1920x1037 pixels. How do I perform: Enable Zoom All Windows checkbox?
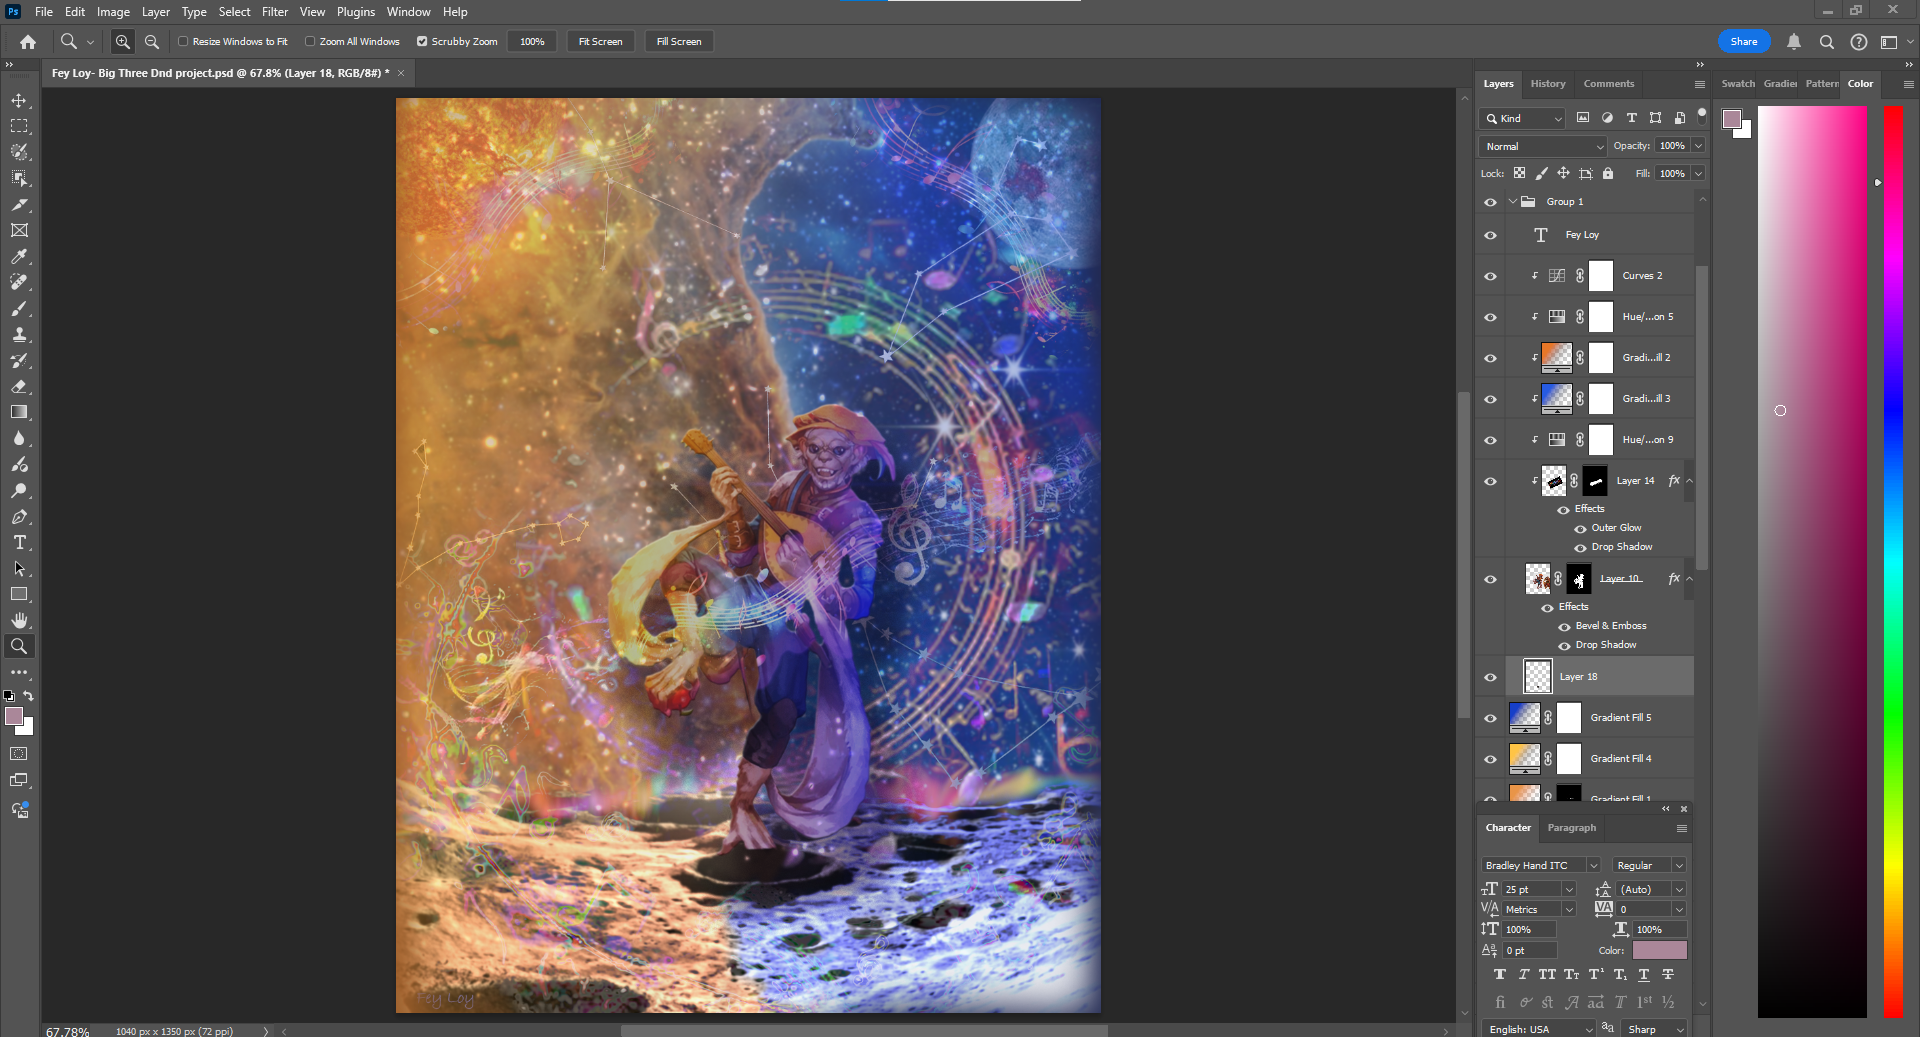(x=310, y=42)
